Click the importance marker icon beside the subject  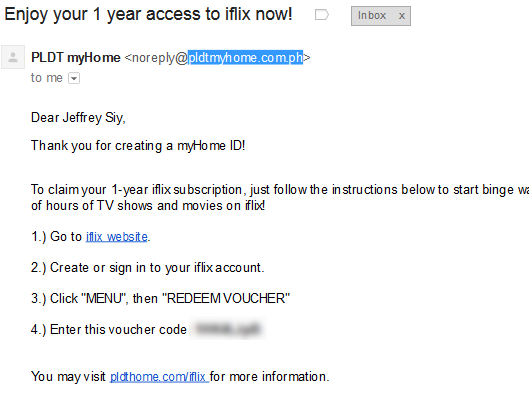[322, 15]
